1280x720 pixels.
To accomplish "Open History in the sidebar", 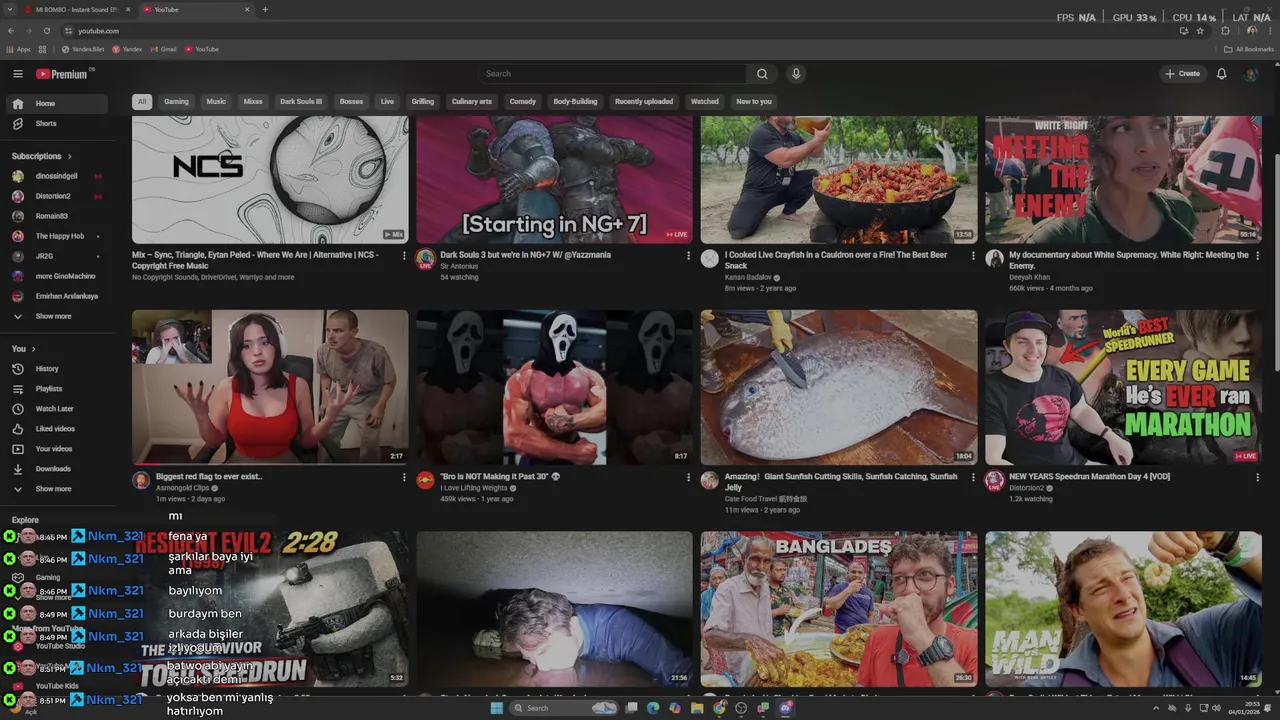I will point(58,369).
